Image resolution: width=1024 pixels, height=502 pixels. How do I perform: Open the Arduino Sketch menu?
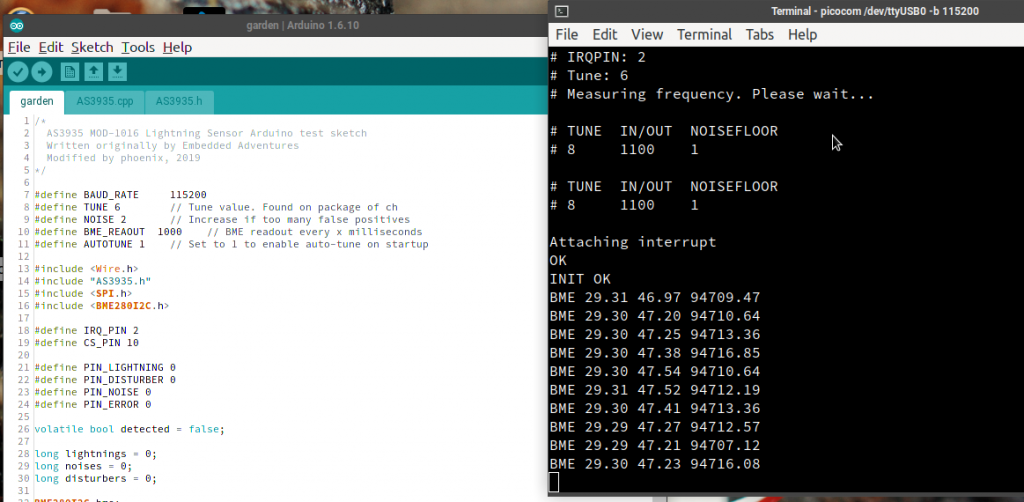[x=92, y=47]
